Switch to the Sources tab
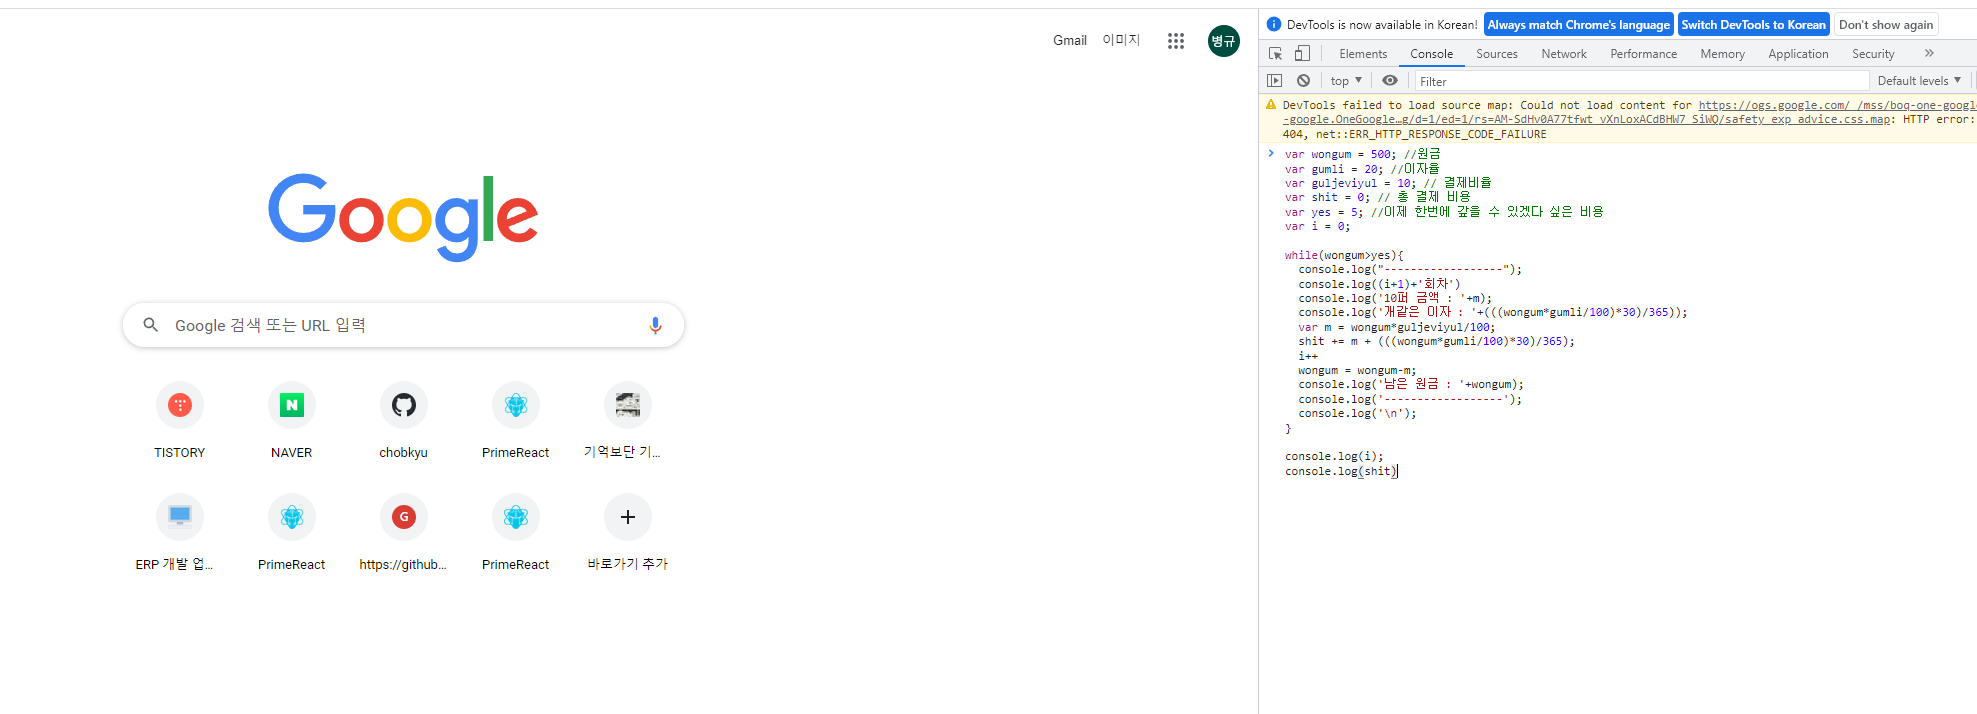The image size is (1977, 714). coord(1497,54)
